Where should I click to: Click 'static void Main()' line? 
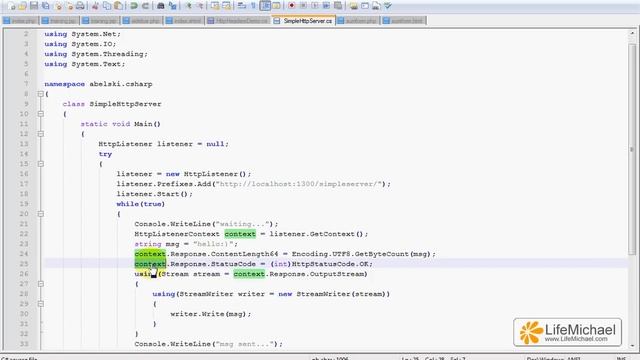point(120,124)
